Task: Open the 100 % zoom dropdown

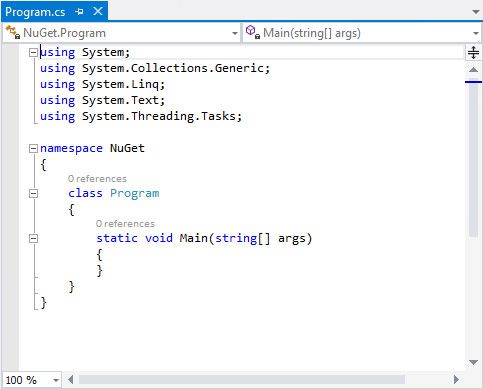Action: point(56,380)
